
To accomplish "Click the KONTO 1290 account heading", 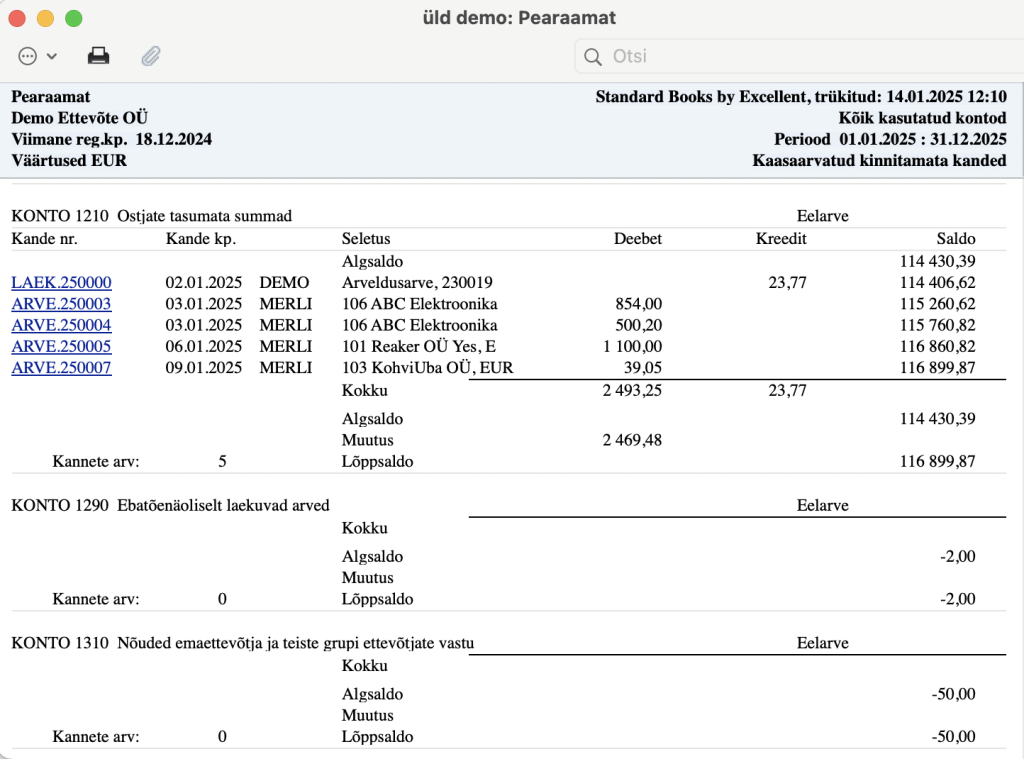I will [x=170, y=505].
